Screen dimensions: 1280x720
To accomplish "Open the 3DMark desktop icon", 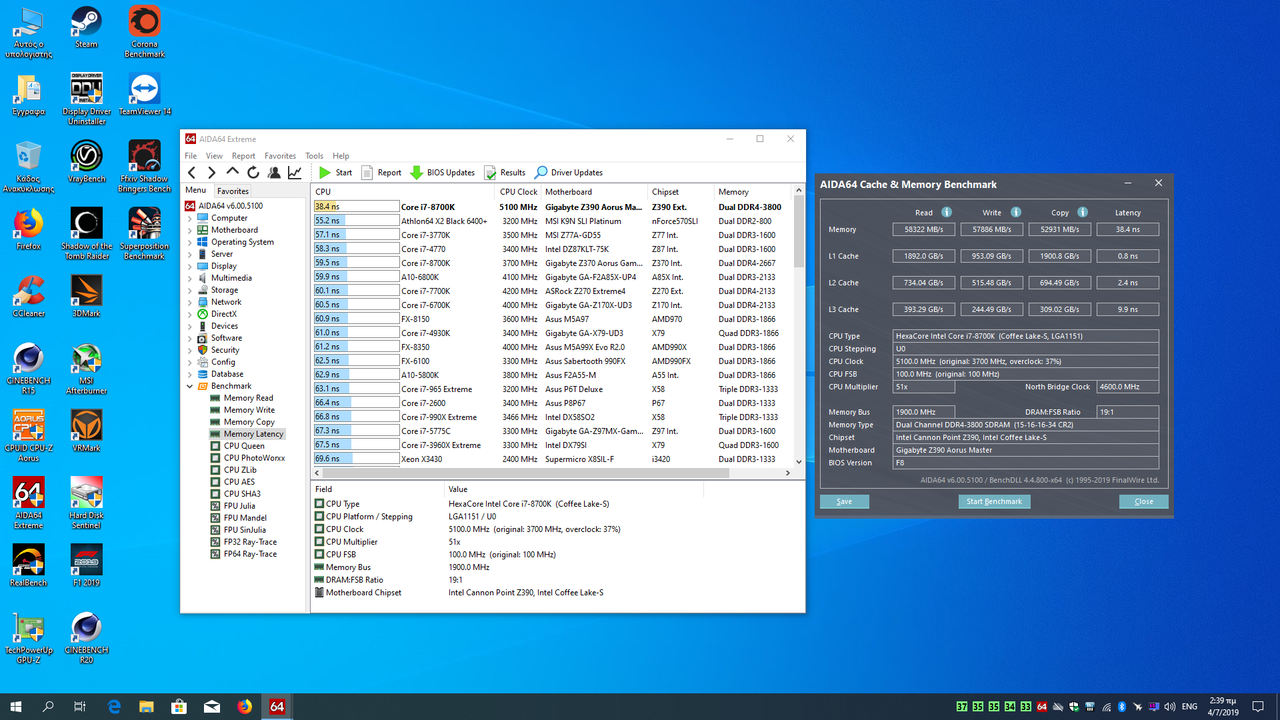I will 86,296.
